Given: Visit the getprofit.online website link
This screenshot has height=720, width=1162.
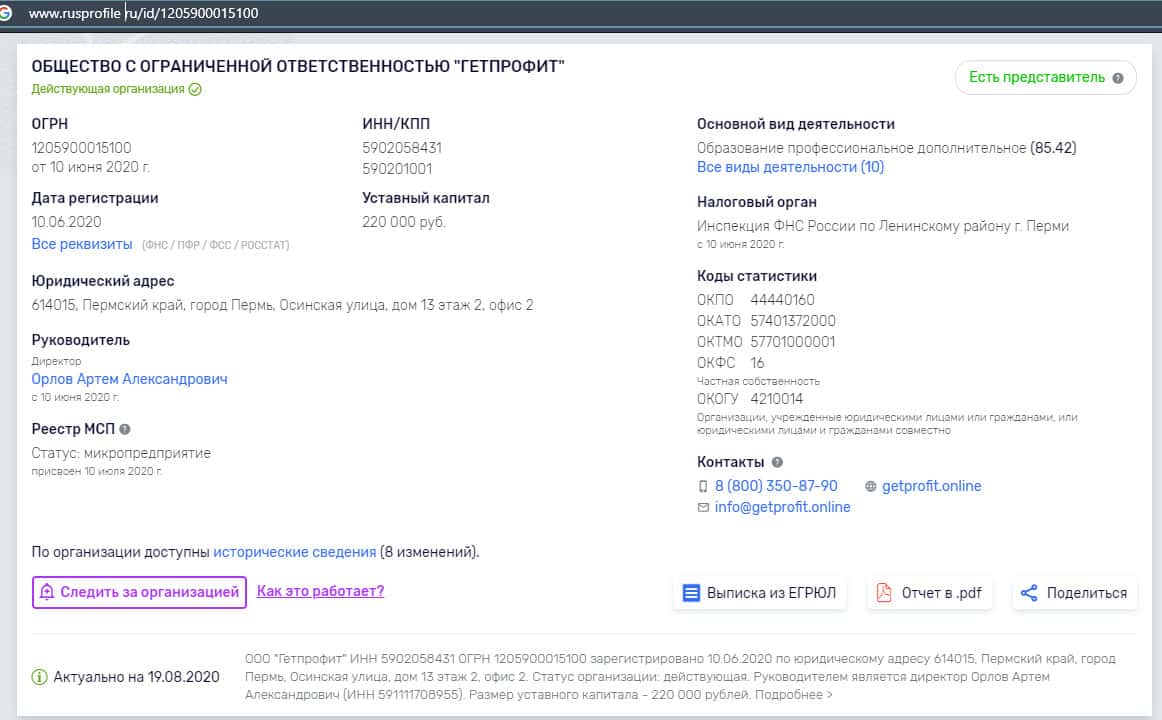Looking at the screenshot, I should tap(932, 487).
